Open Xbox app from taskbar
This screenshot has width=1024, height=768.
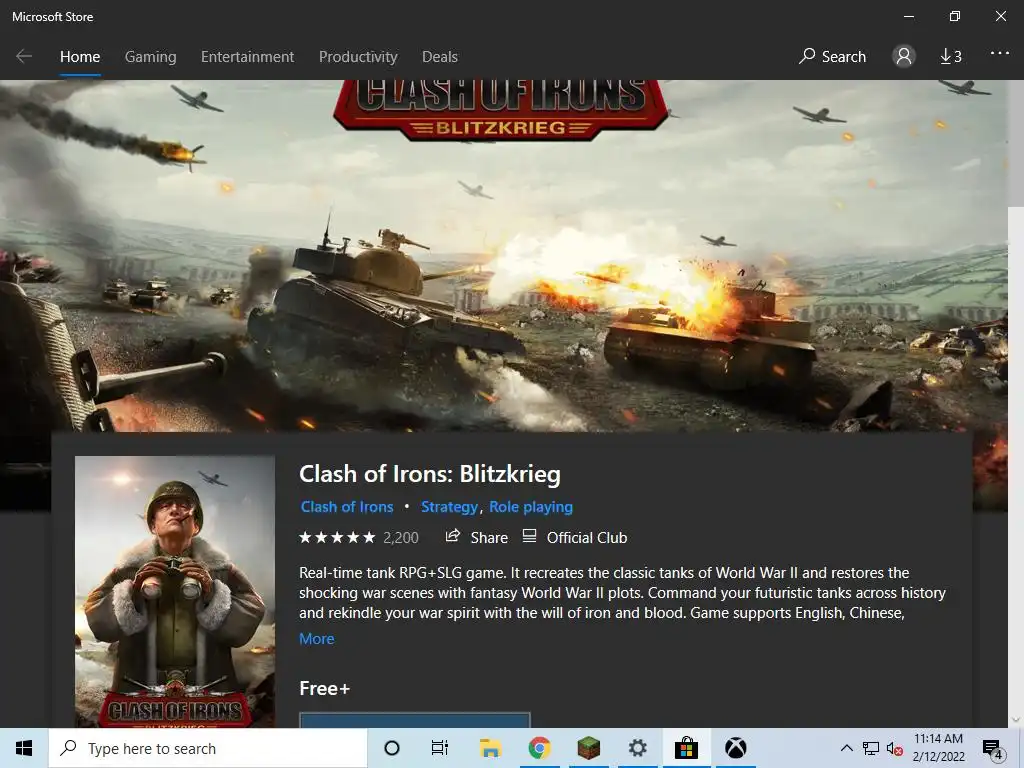[x=735, y=748]
